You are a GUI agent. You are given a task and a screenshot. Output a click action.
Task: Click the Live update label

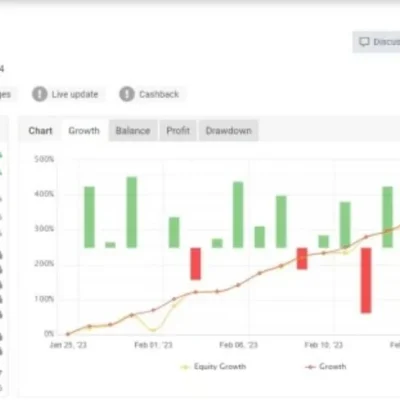(x=75, y=95)
